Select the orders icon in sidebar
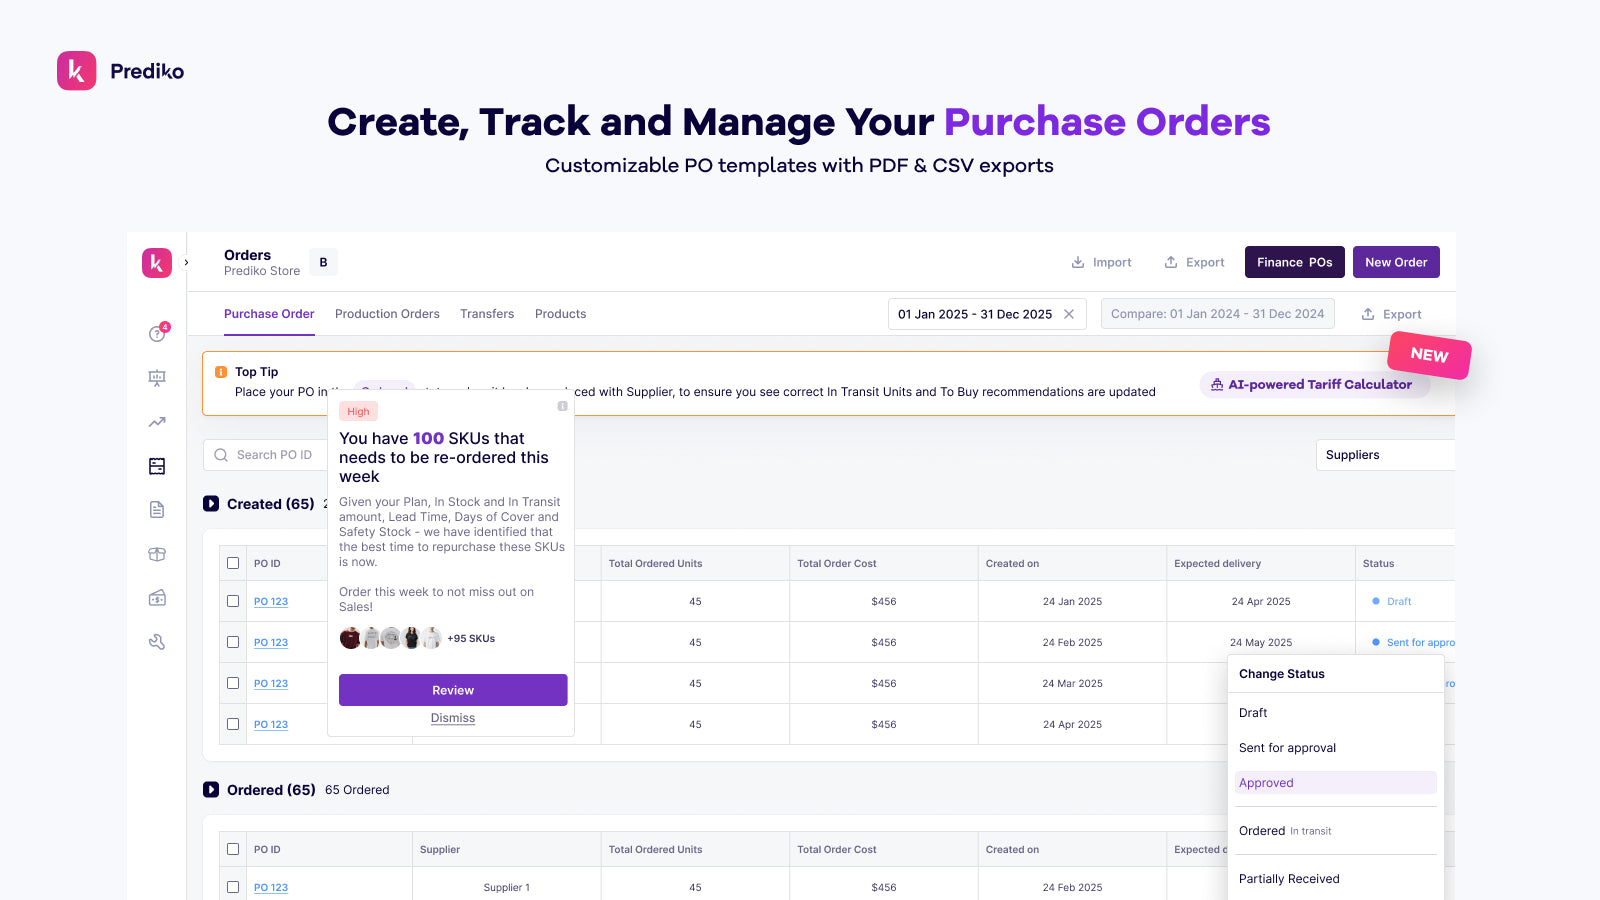Screen dimensions: 1600x900 coord(157,466)
